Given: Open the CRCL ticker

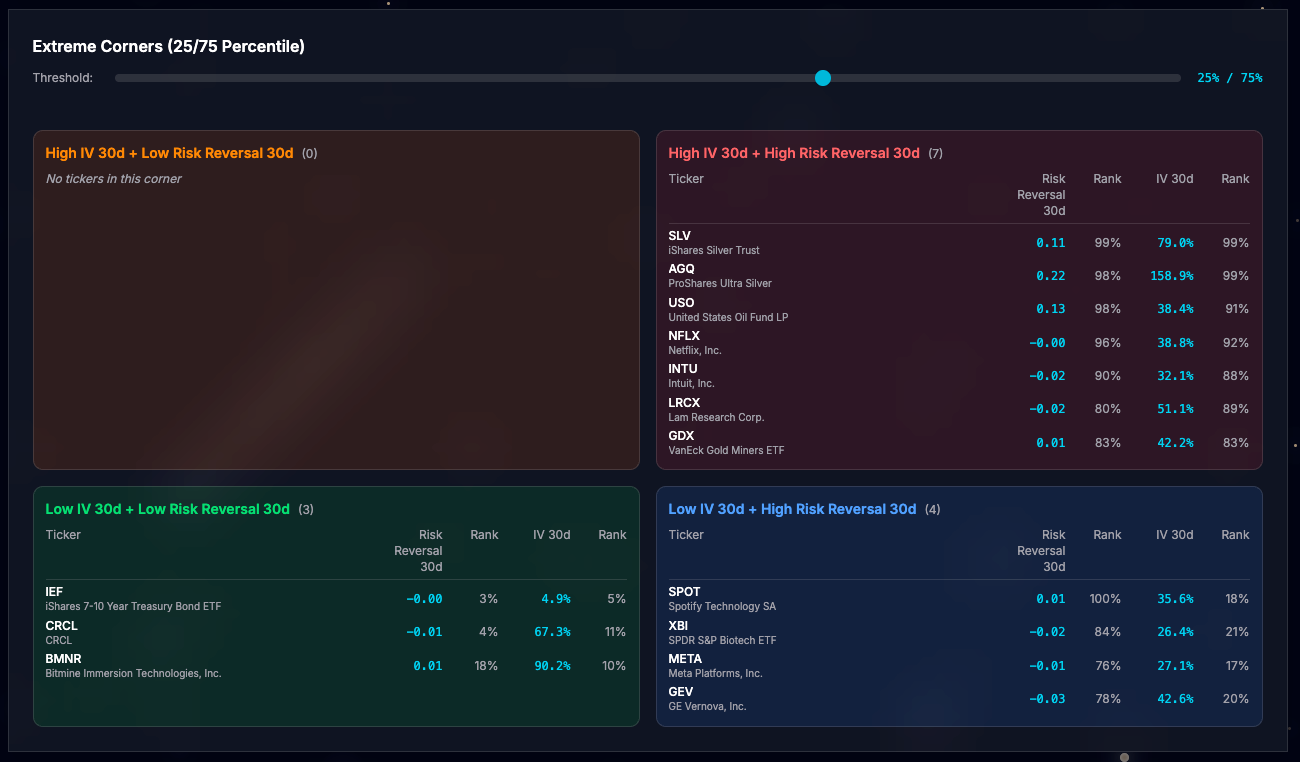Looking at the screenshot, I should (x=61, y=626).
